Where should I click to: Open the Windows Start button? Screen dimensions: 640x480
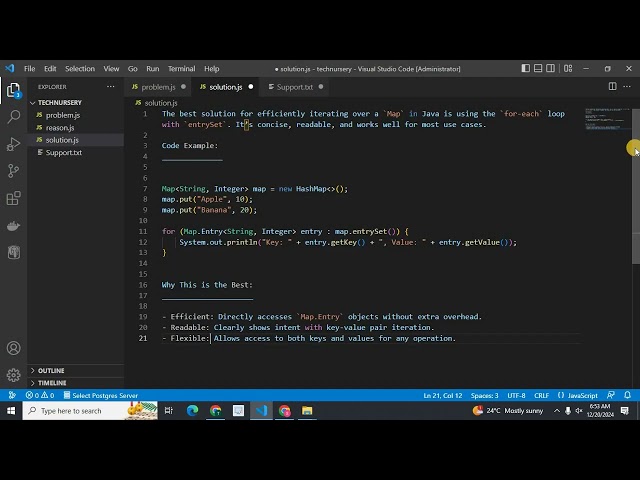coord(11,411)
